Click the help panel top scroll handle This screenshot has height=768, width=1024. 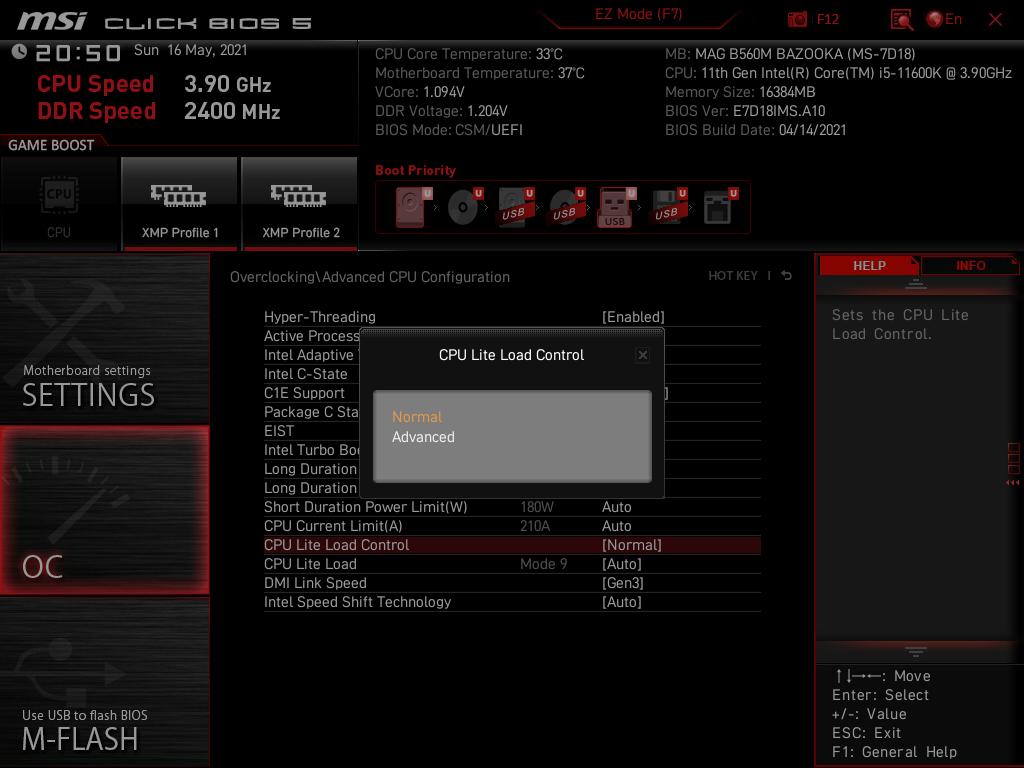[x=916, y=284]
